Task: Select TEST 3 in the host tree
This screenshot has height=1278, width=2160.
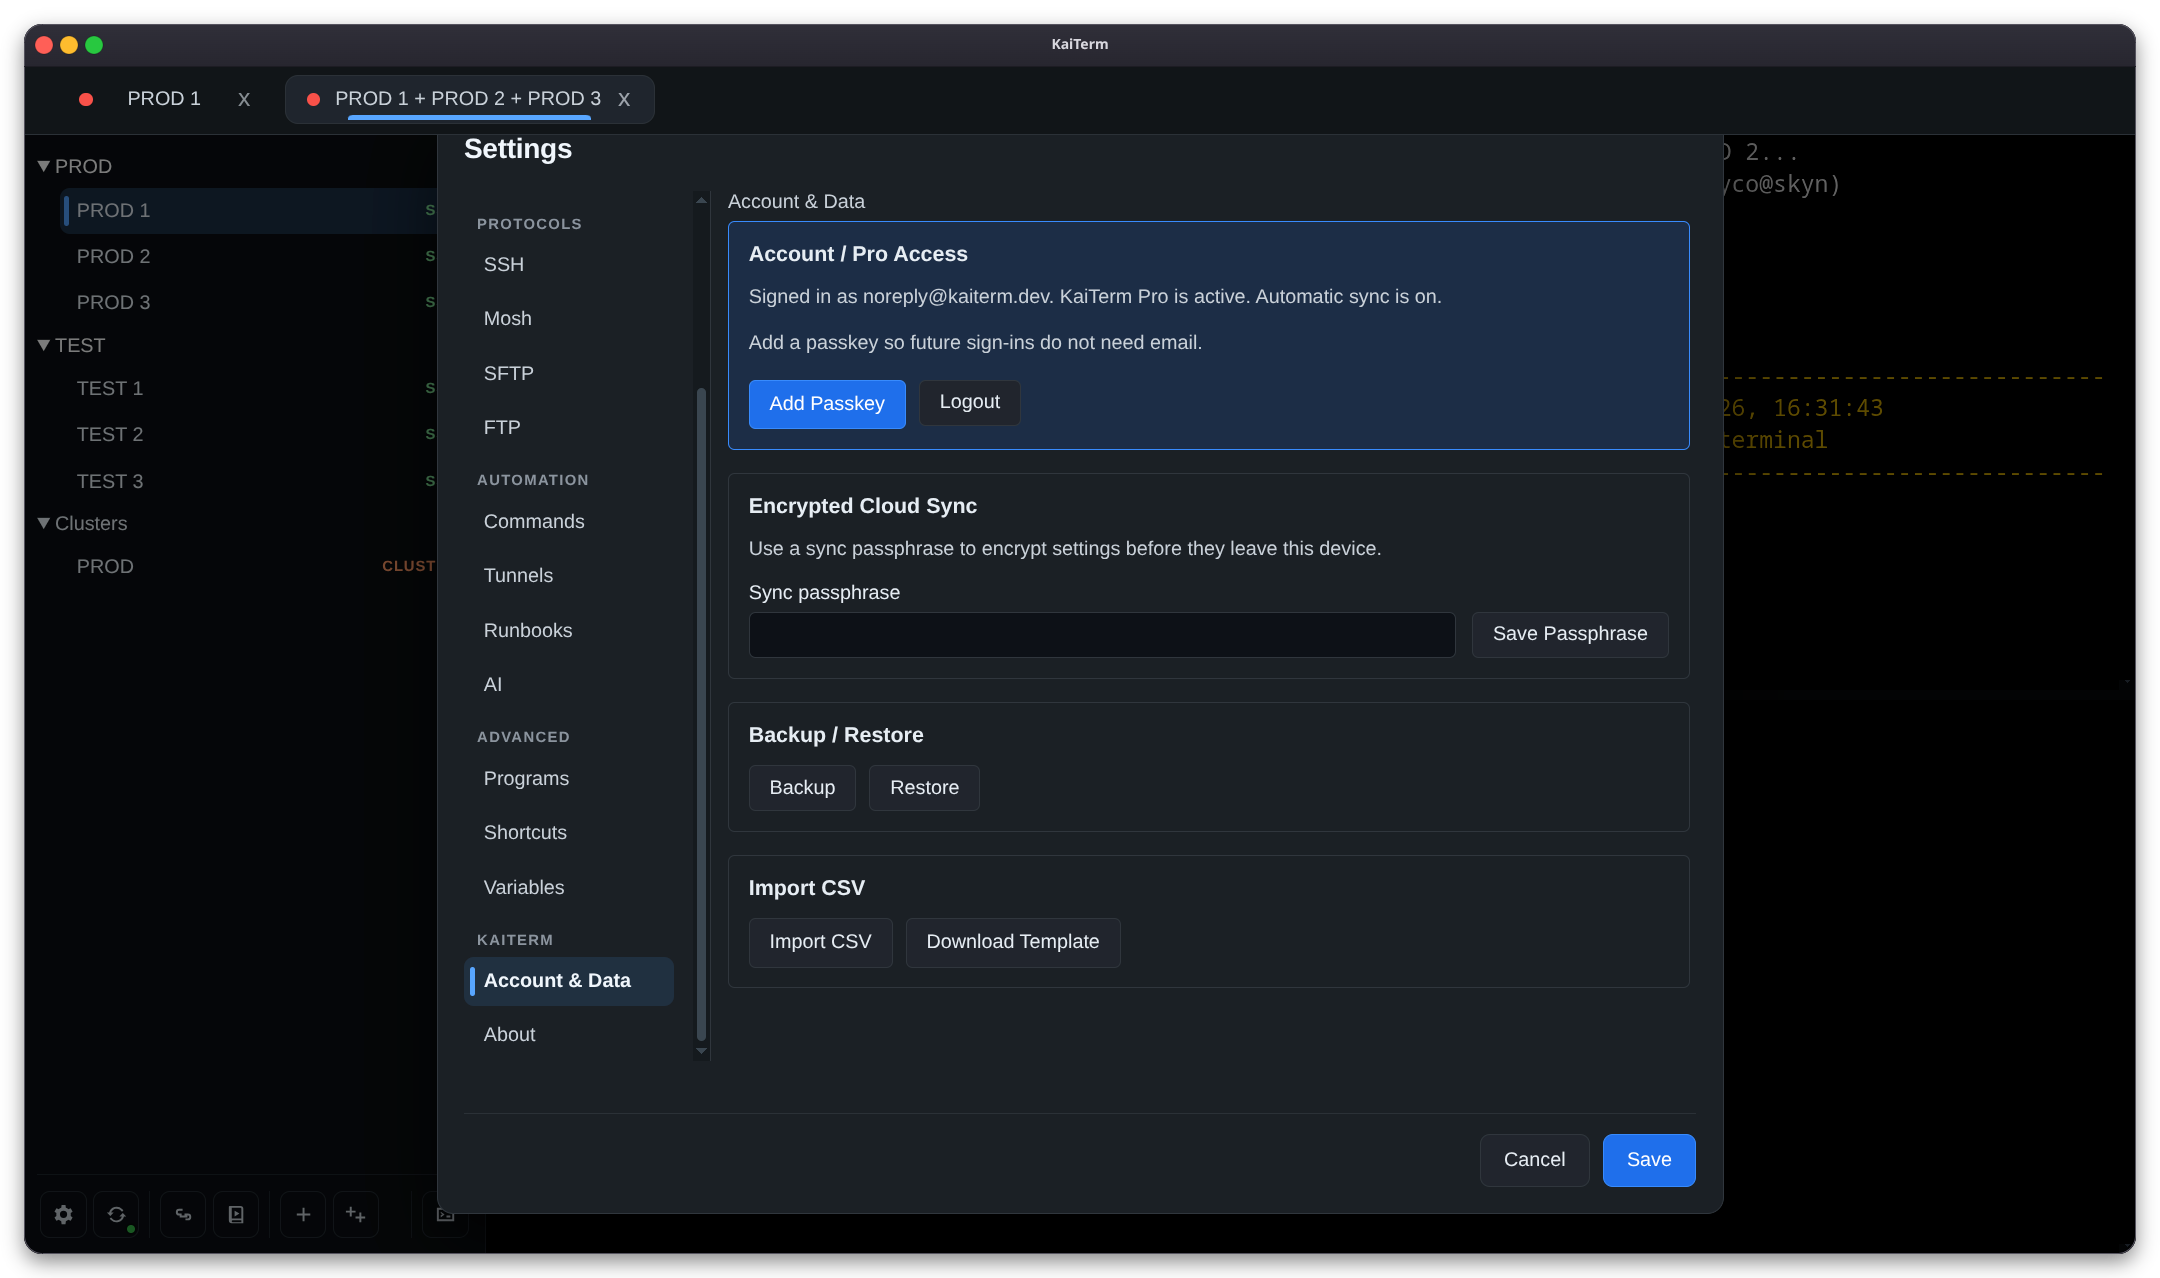Action: pos(248,481)
